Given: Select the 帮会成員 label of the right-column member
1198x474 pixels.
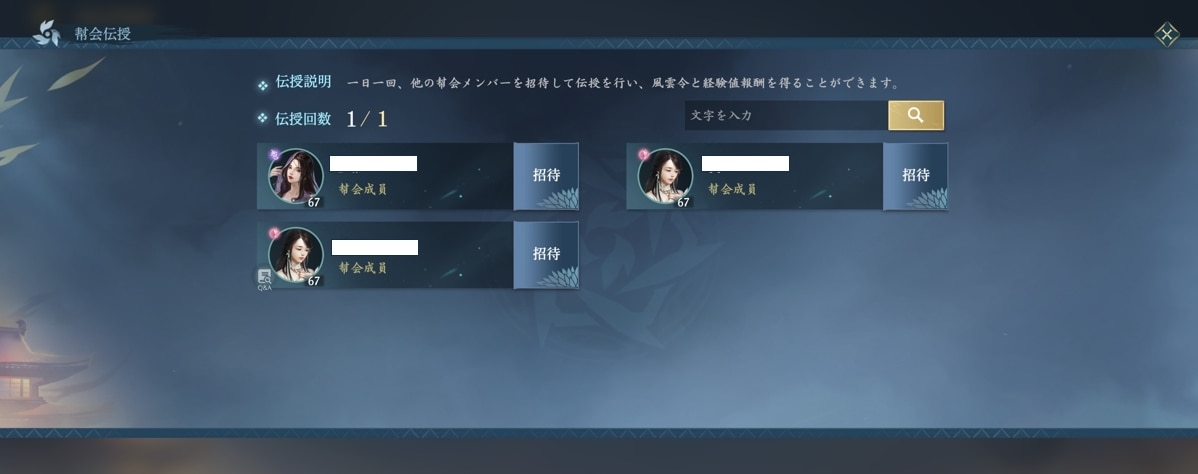Looking at the screenshot, I should click(732, 189).
